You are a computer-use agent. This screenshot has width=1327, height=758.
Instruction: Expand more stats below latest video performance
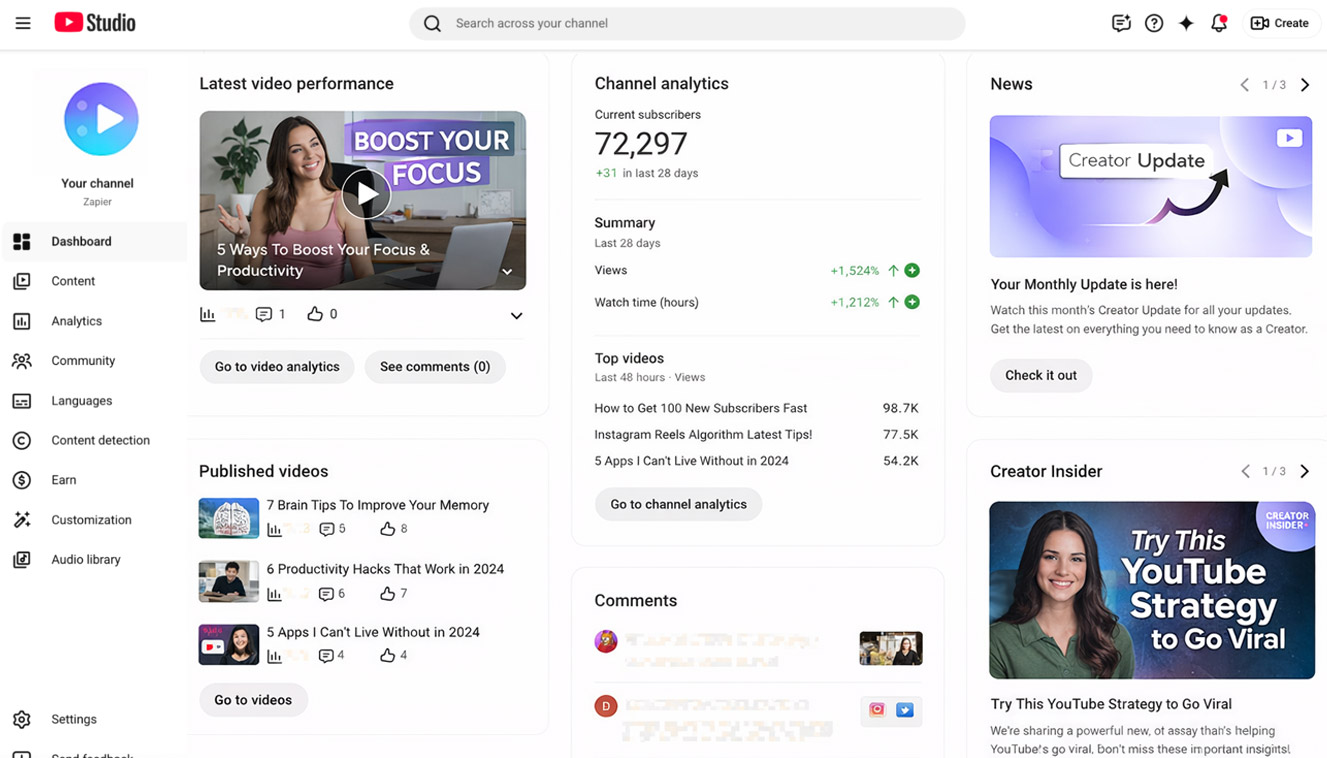517,315
